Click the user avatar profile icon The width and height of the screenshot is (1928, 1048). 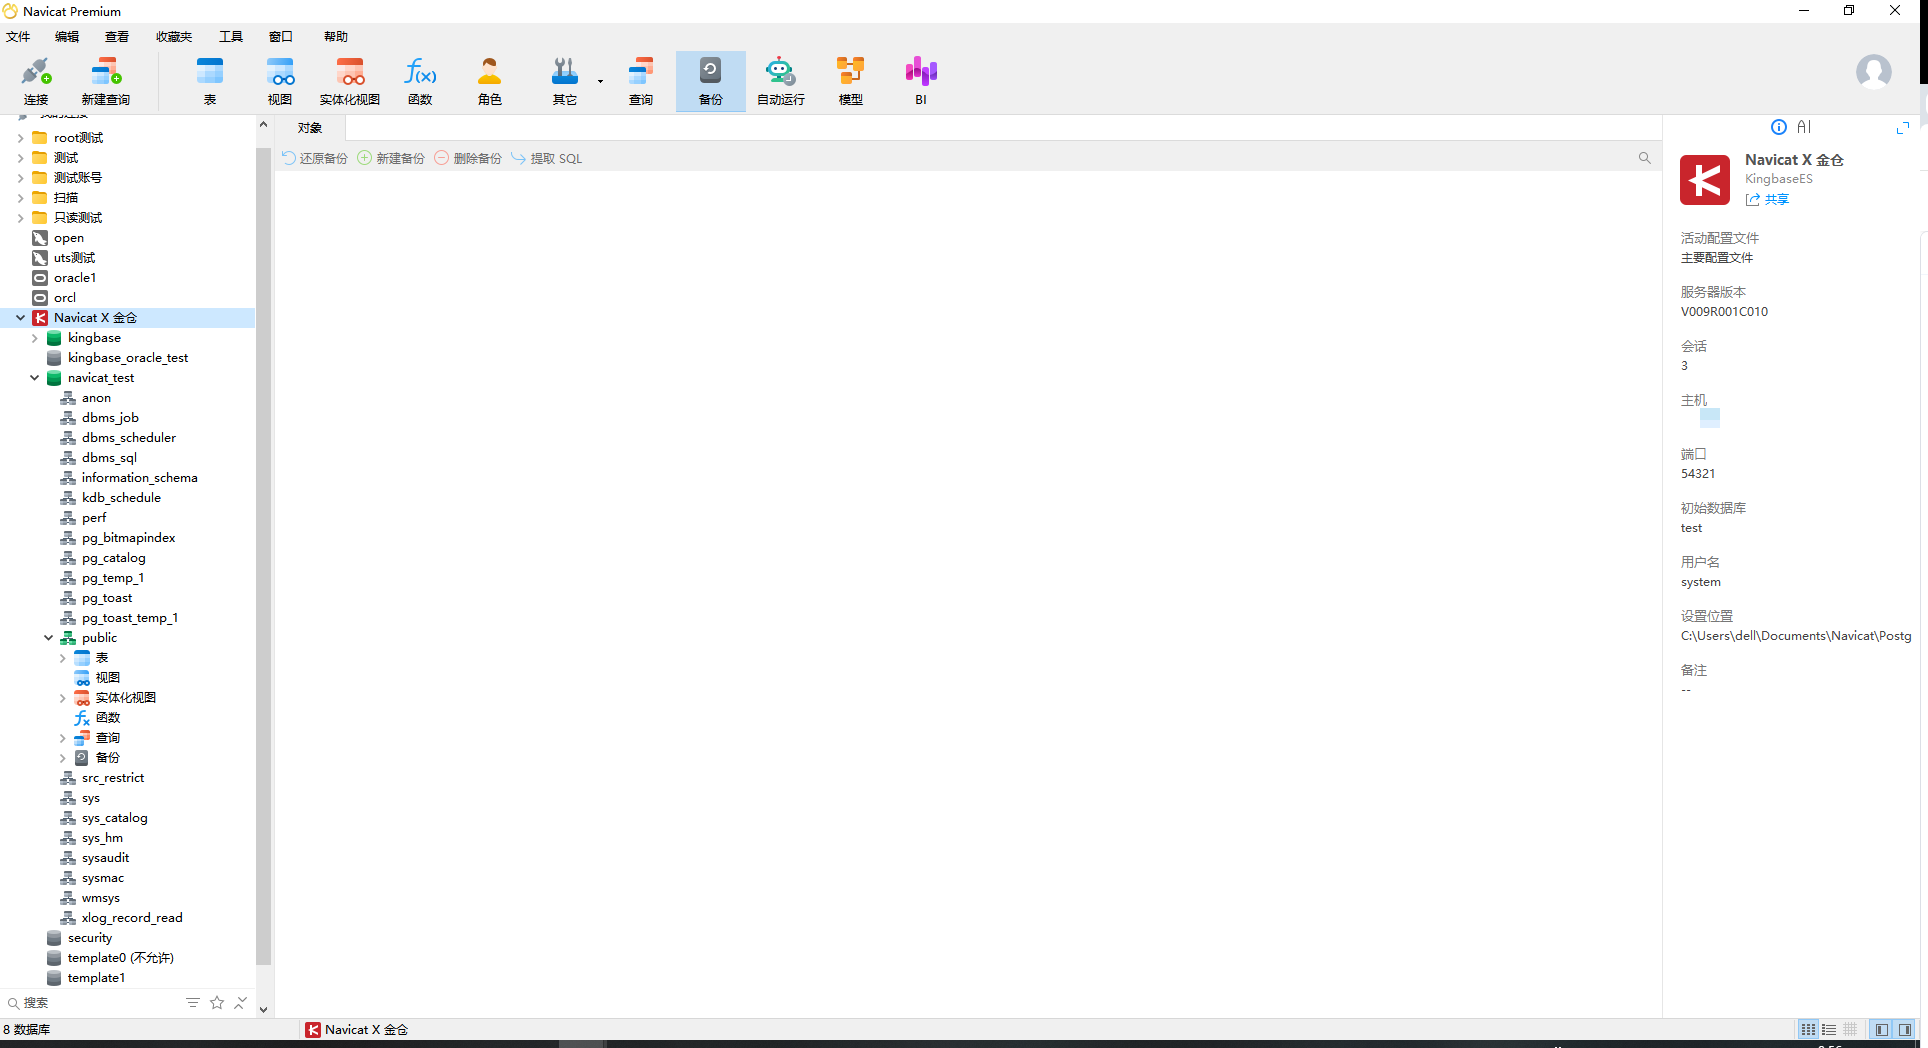click(1873, 72)
